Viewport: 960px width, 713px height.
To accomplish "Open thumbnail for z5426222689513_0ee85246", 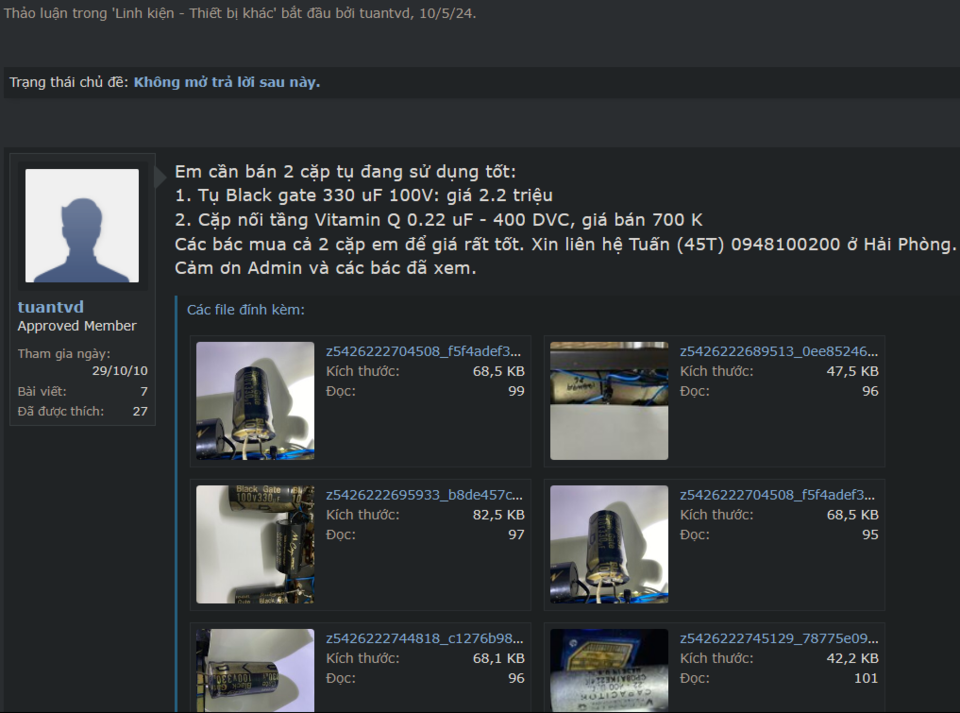I will tap(609, 401).
